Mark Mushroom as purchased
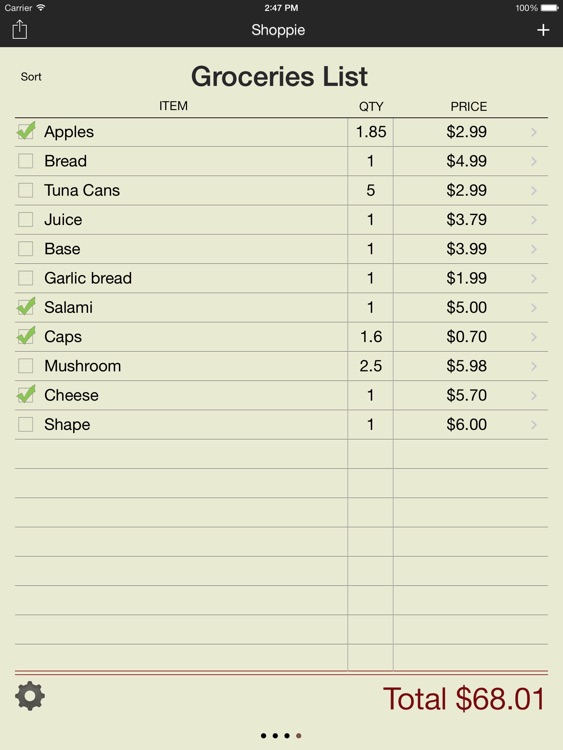This screenshot has width=563, height=750. (25, 366)
